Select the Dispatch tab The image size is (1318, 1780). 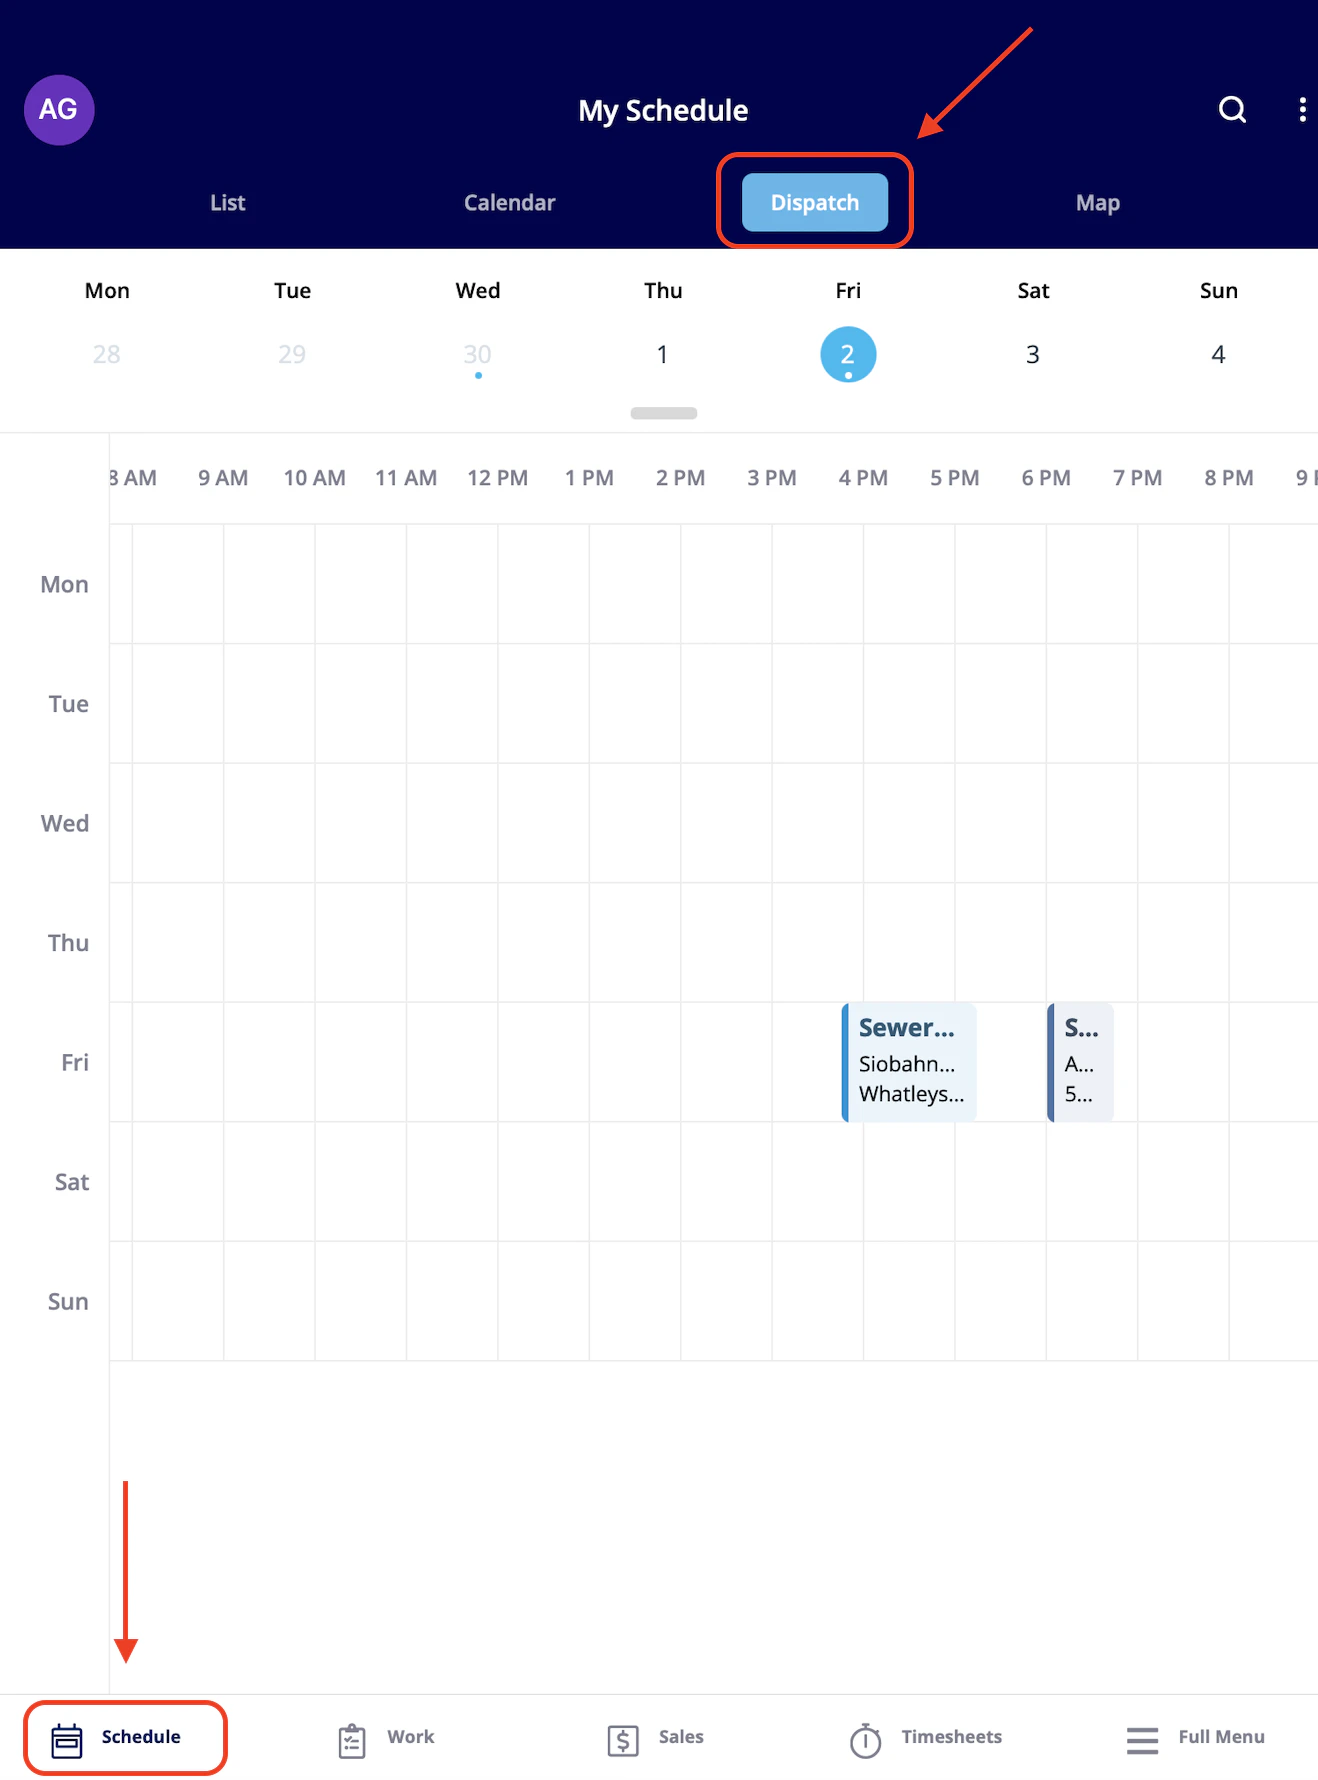tap(815, 202)
